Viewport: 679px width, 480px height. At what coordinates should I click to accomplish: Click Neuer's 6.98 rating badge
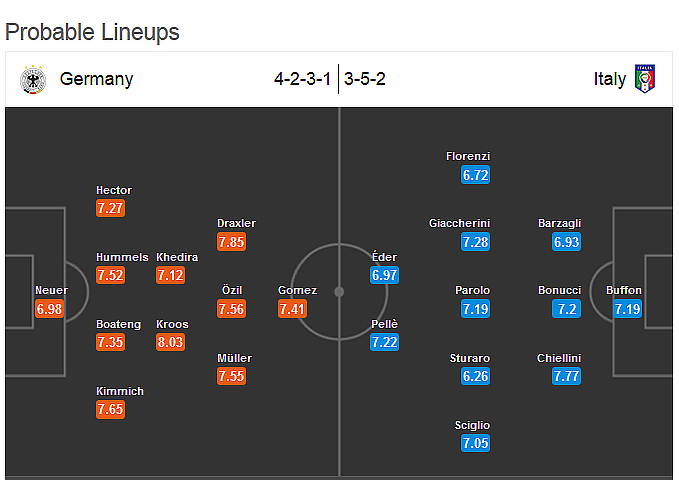[50, 309]
